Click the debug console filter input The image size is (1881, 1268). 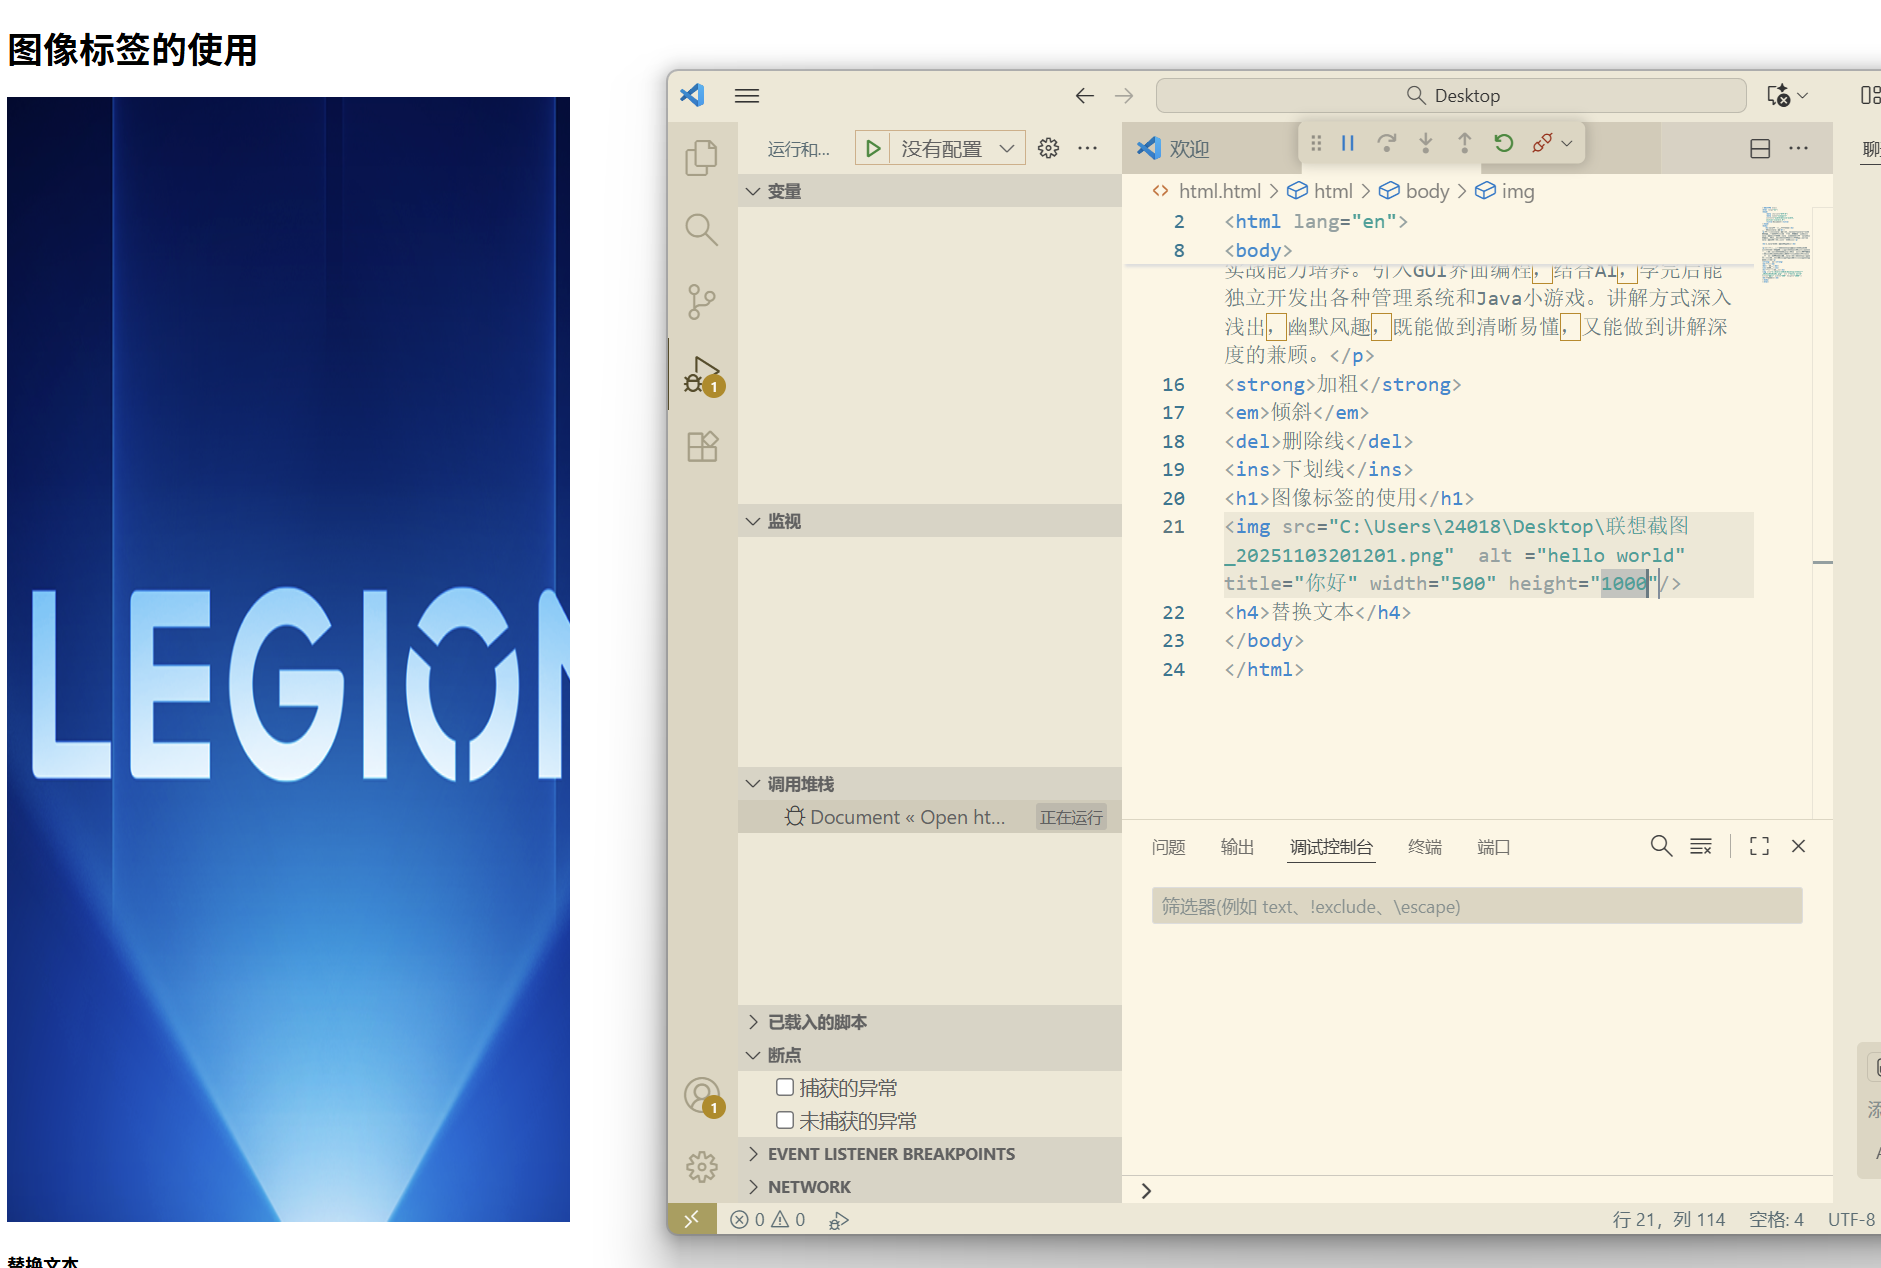pyautogui.click(x=1477, y=906)
